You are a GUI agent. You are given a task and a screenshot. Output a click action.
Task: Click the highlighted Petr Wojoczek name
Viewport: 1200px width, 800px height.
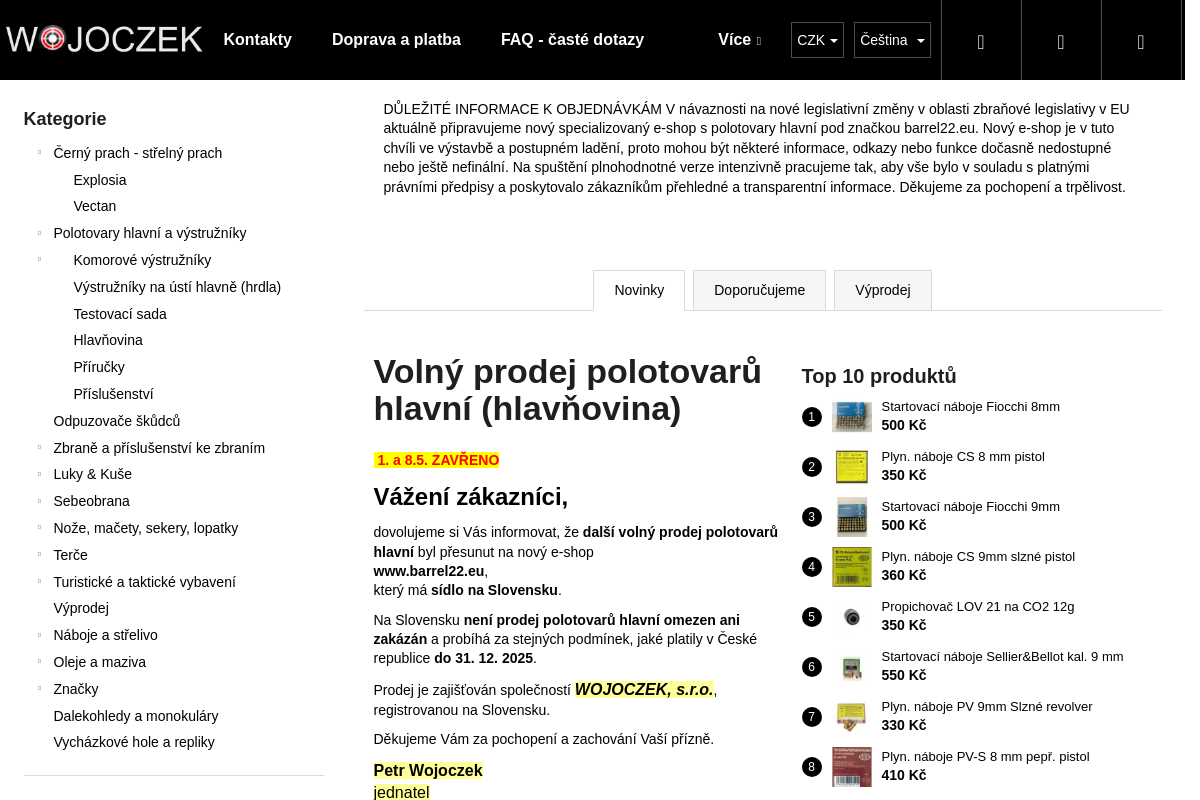tap(428, 770)
